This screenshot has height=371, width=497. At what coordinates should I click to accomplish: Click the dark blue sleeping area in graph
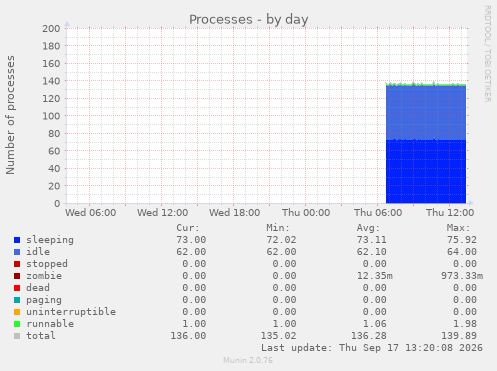pyautogui.click(x=426, y=172)
